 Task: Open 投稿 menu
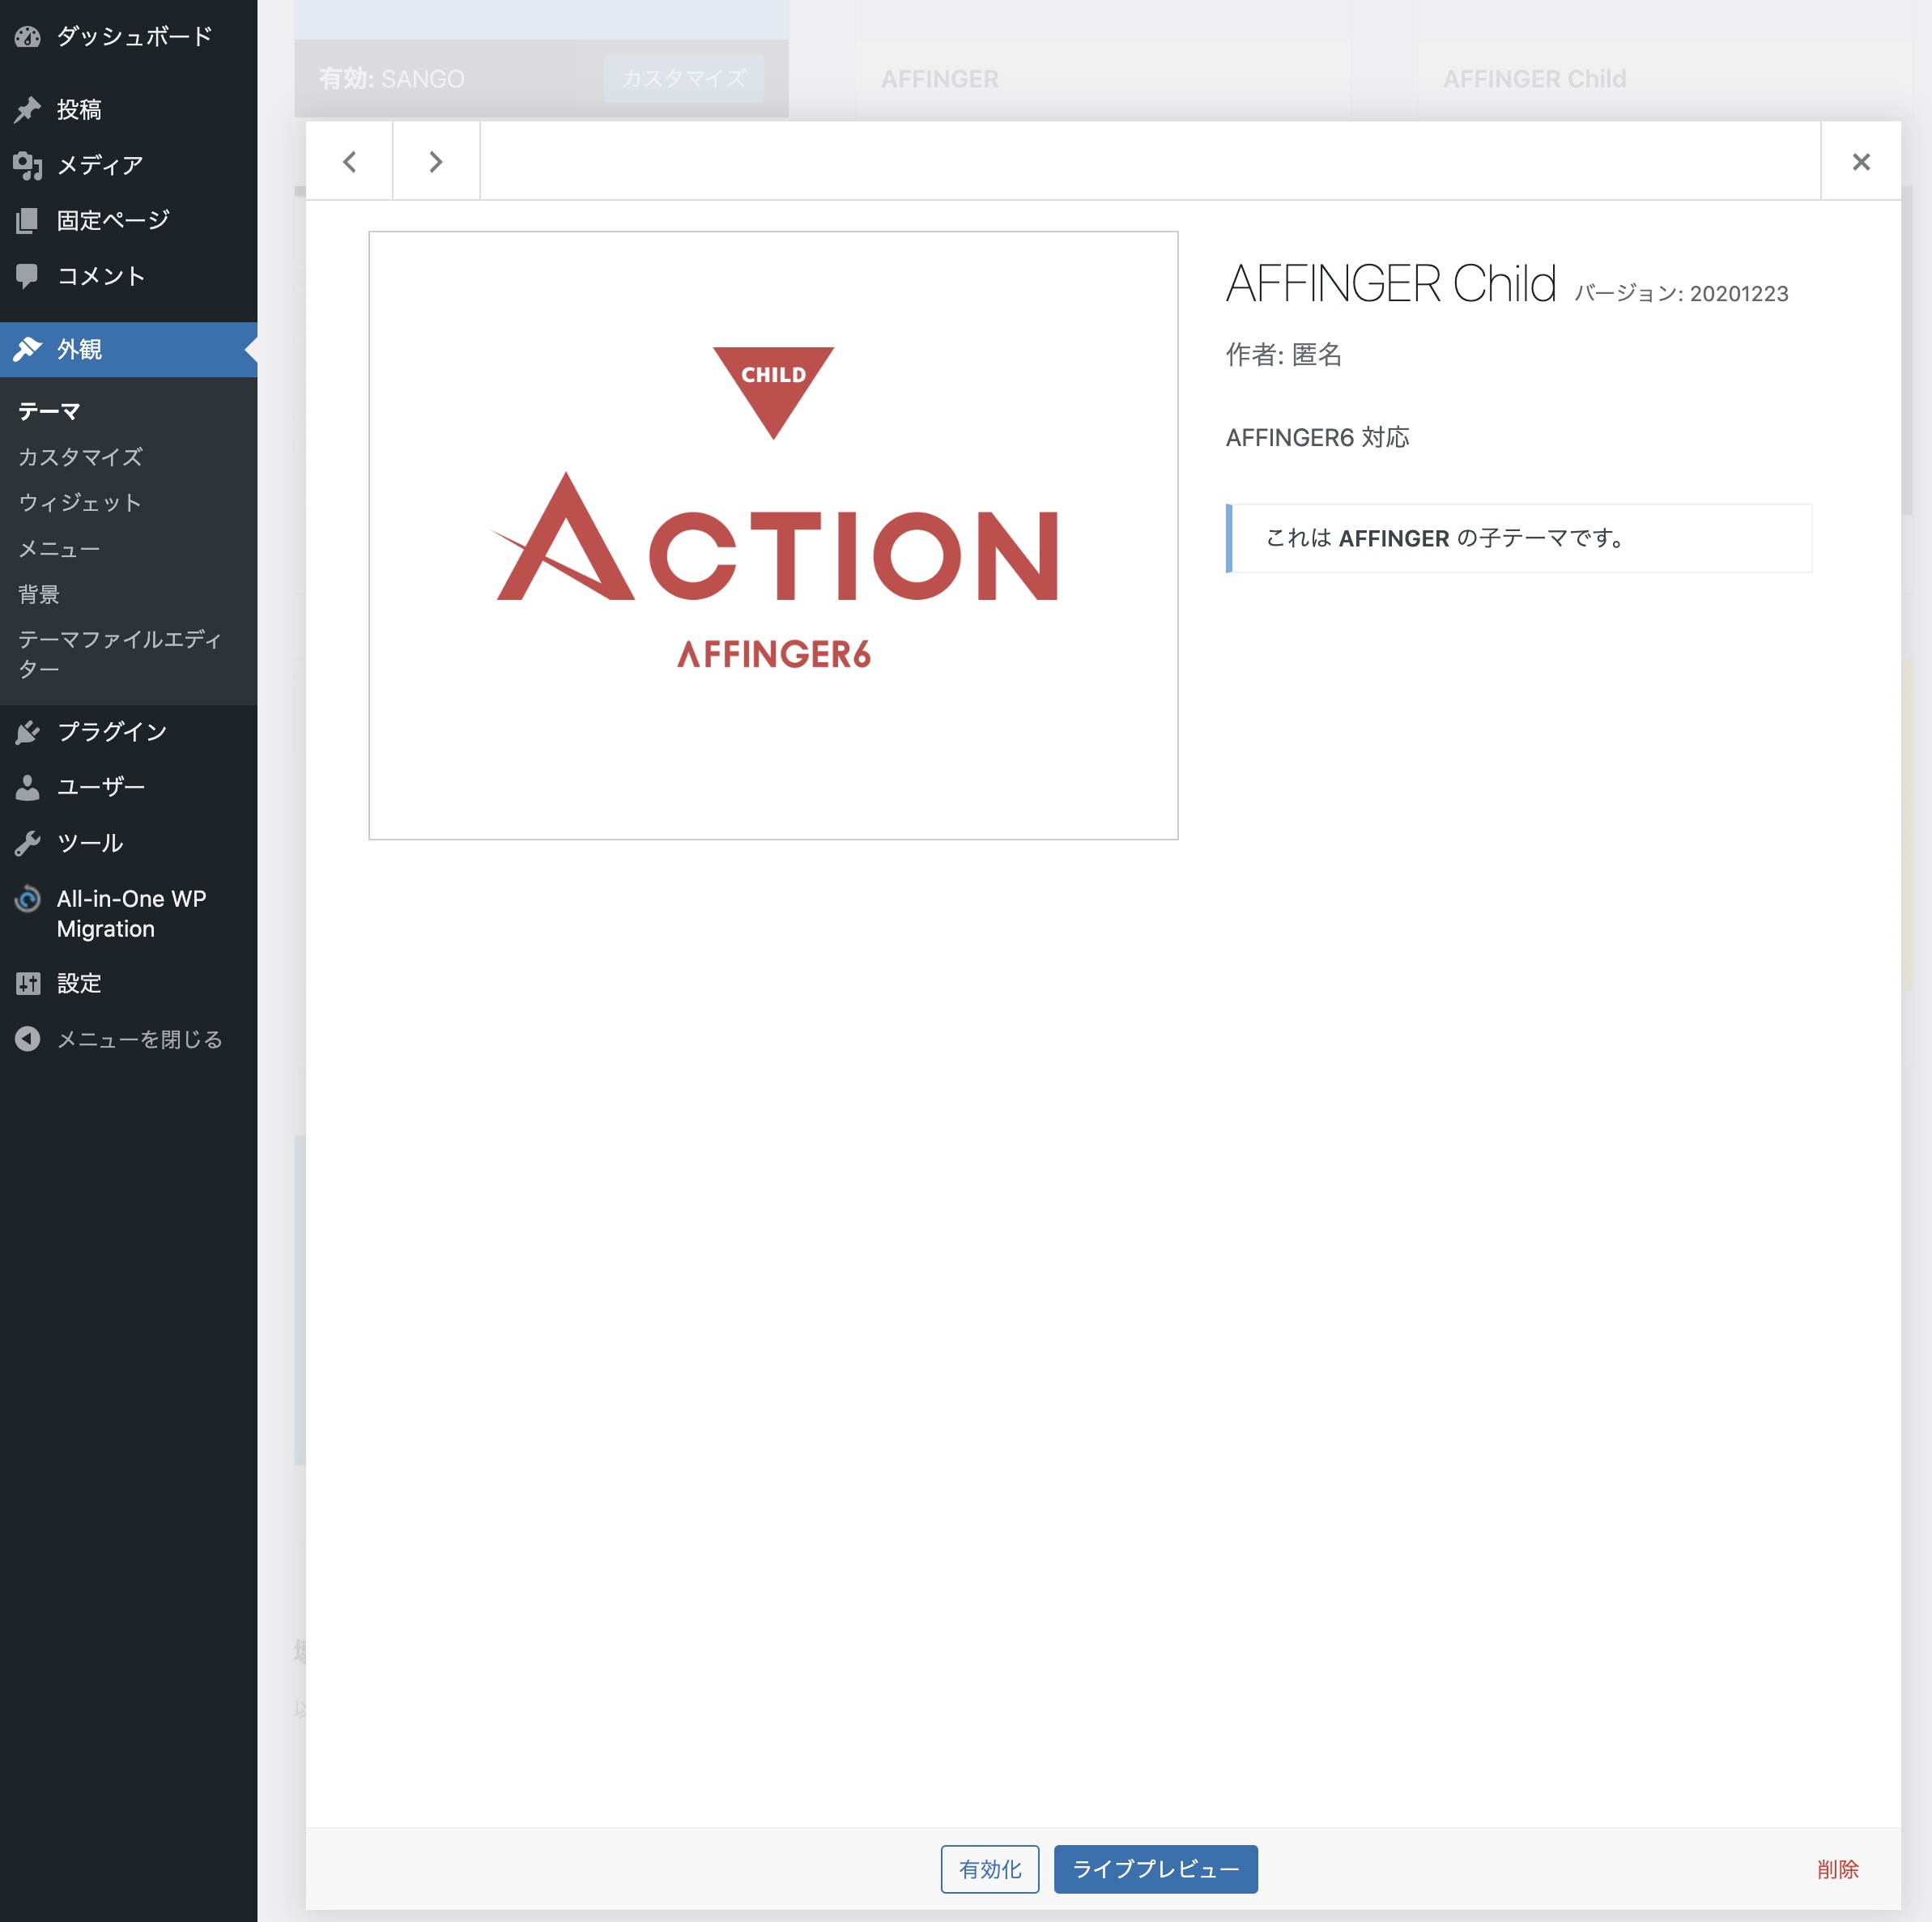[128, 109]
